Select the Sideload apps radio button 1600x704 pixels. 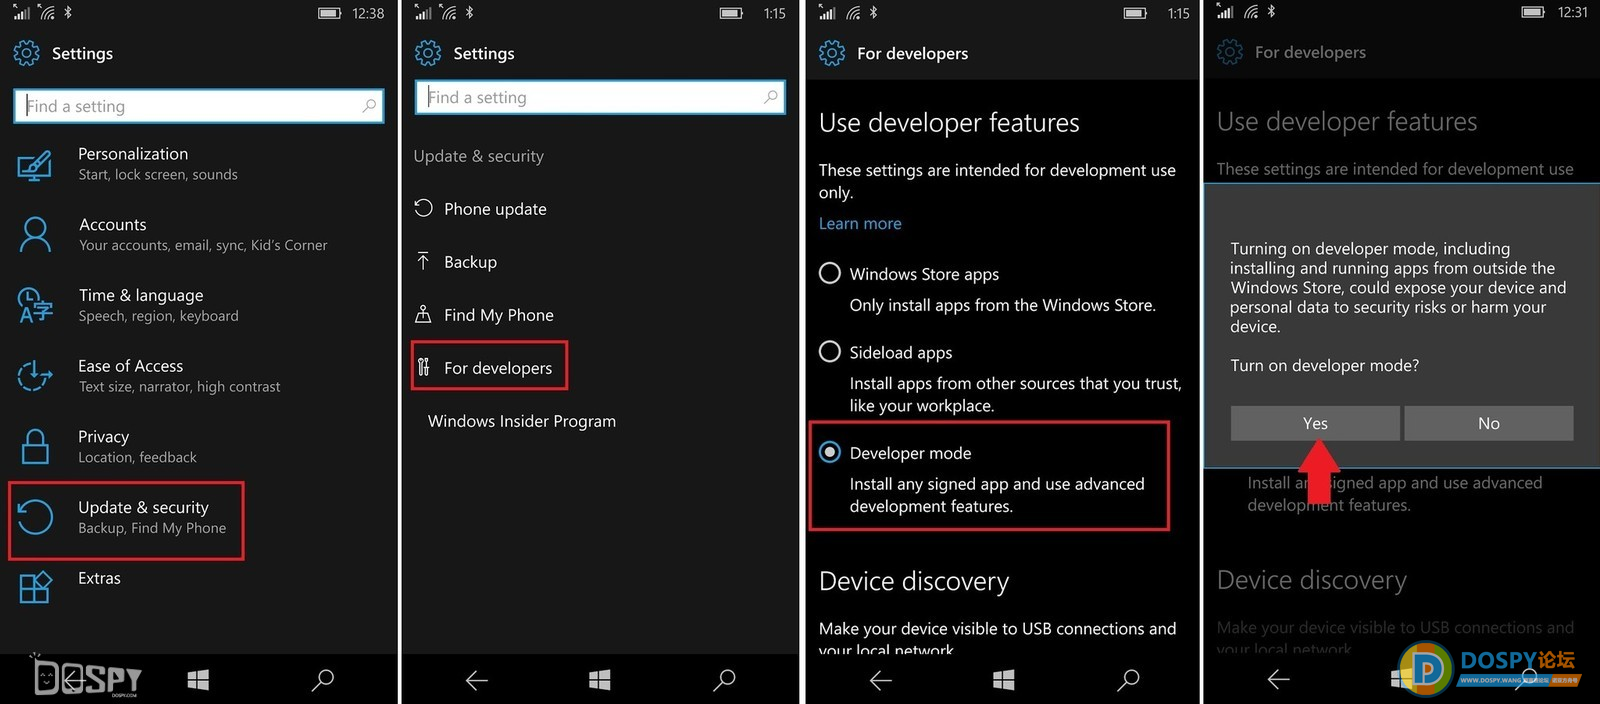830,351
